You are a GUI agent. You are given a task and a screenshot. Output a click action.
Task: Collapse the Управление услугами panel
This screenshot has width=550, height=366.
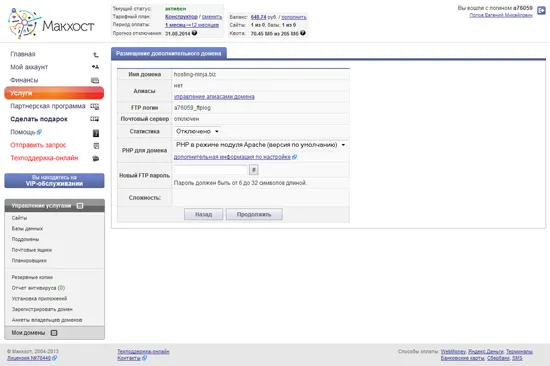pos(80,206)
